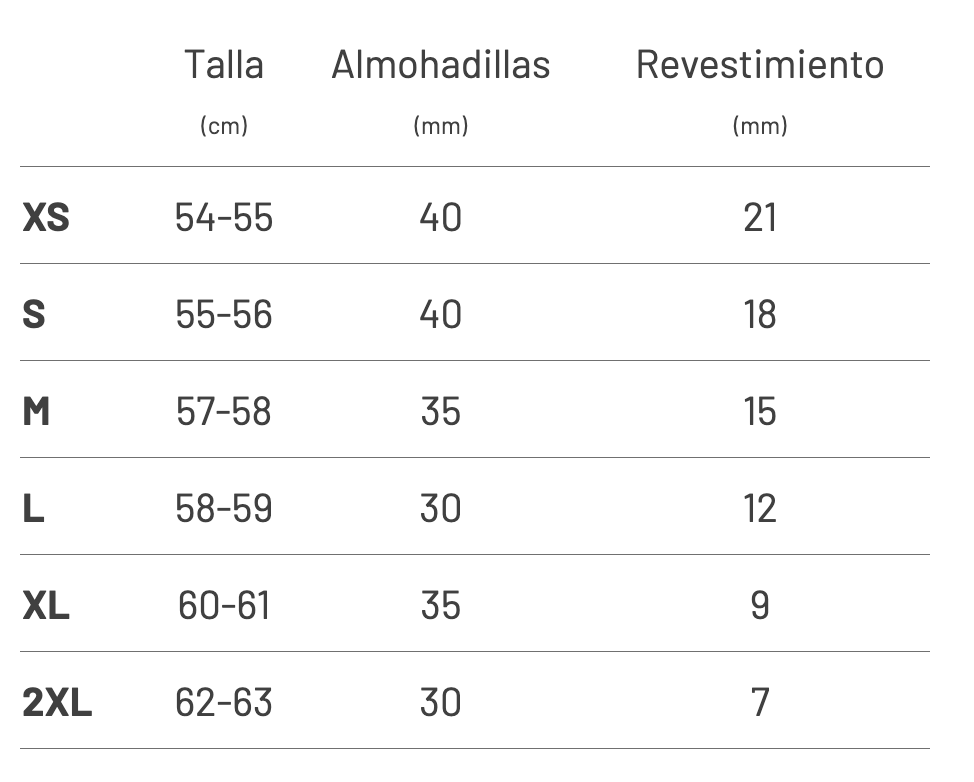Screen dimensions: 974x782
Task: Click the 60-61 measurement cell
Action: 224,605
